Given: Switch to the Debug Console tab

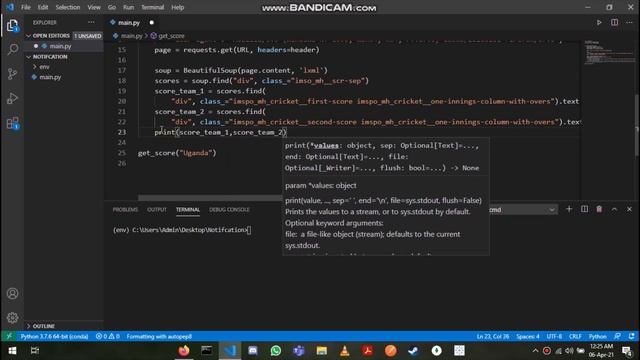Looking at the screenshot, I should (x=229, y=209).
